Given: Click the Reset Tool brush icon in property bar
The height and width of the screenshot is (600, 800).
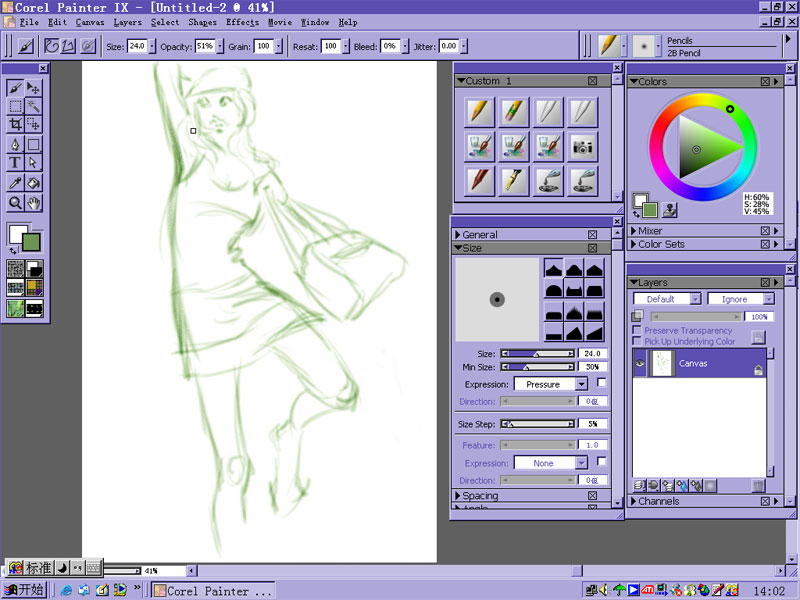Looking at the screenshot, I should point(26,46).
